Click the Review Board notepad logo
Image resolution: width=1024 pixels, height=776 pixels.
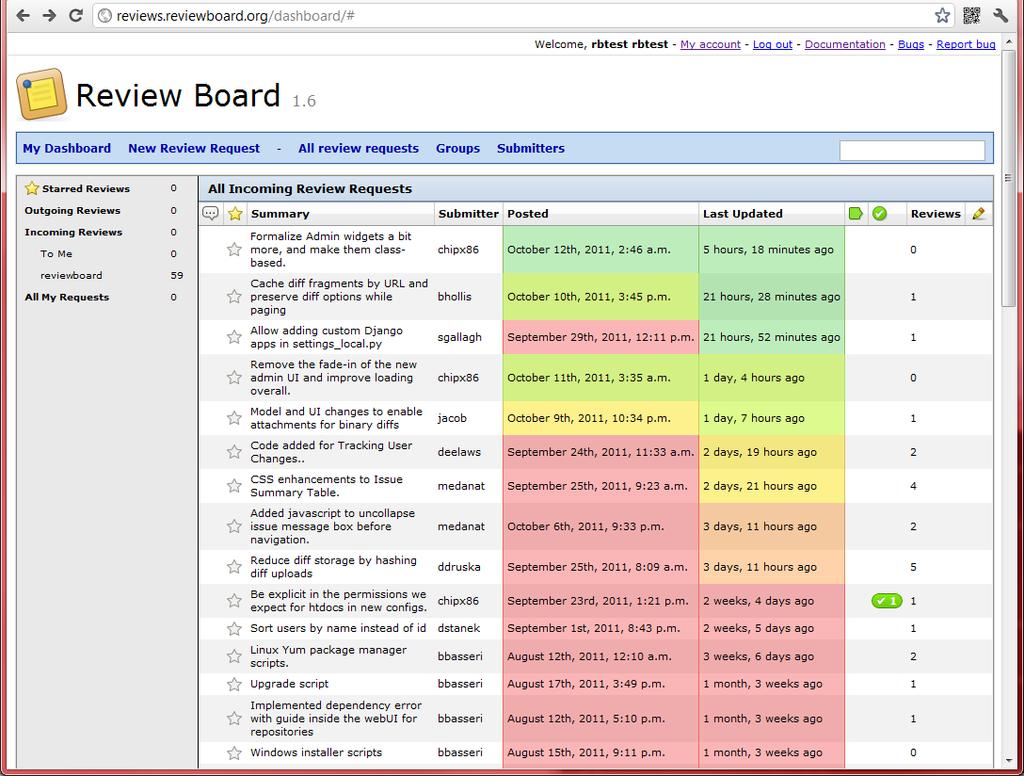tap(41, 94)
